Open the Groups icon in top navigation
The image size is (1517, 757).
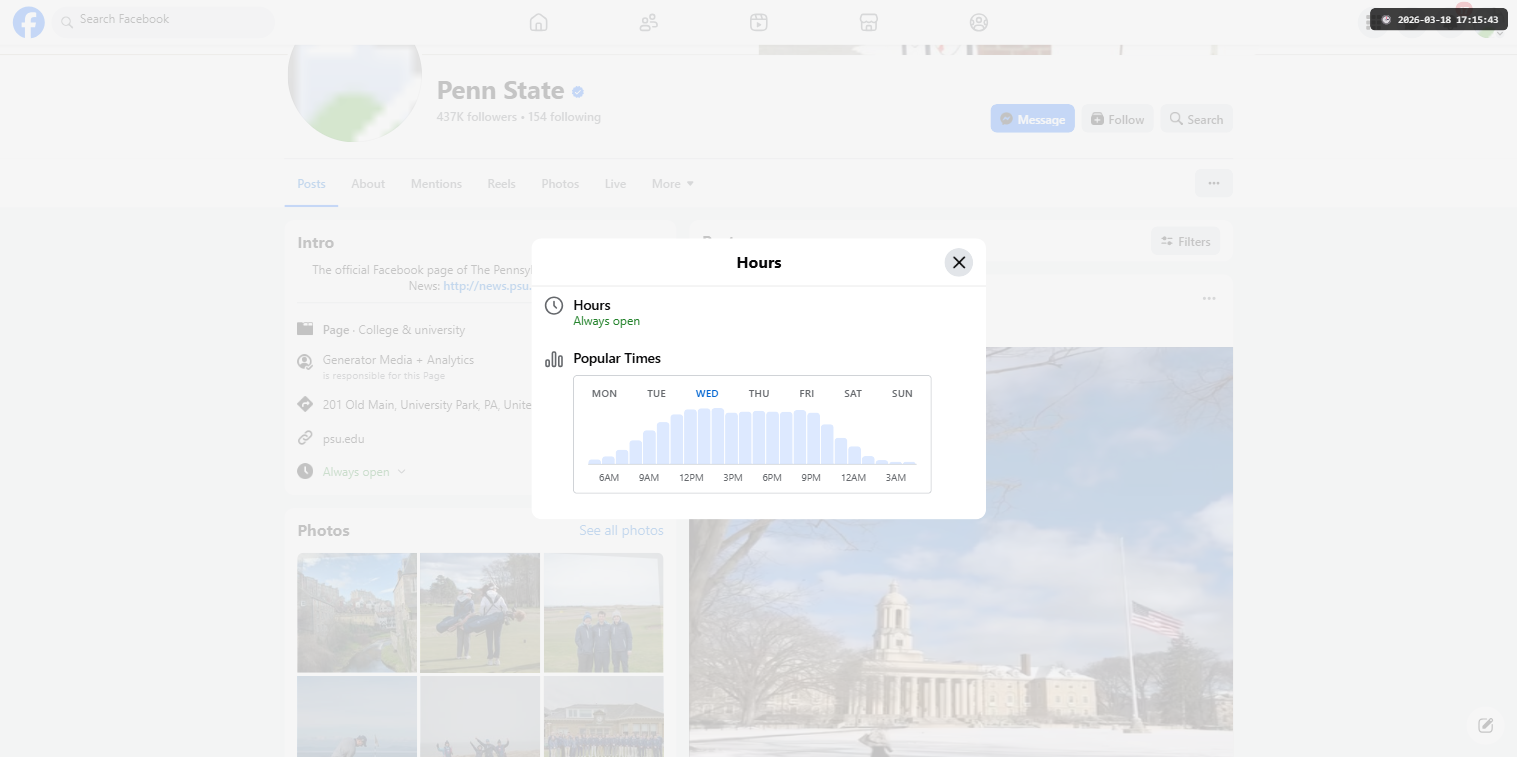coord(979,22)
